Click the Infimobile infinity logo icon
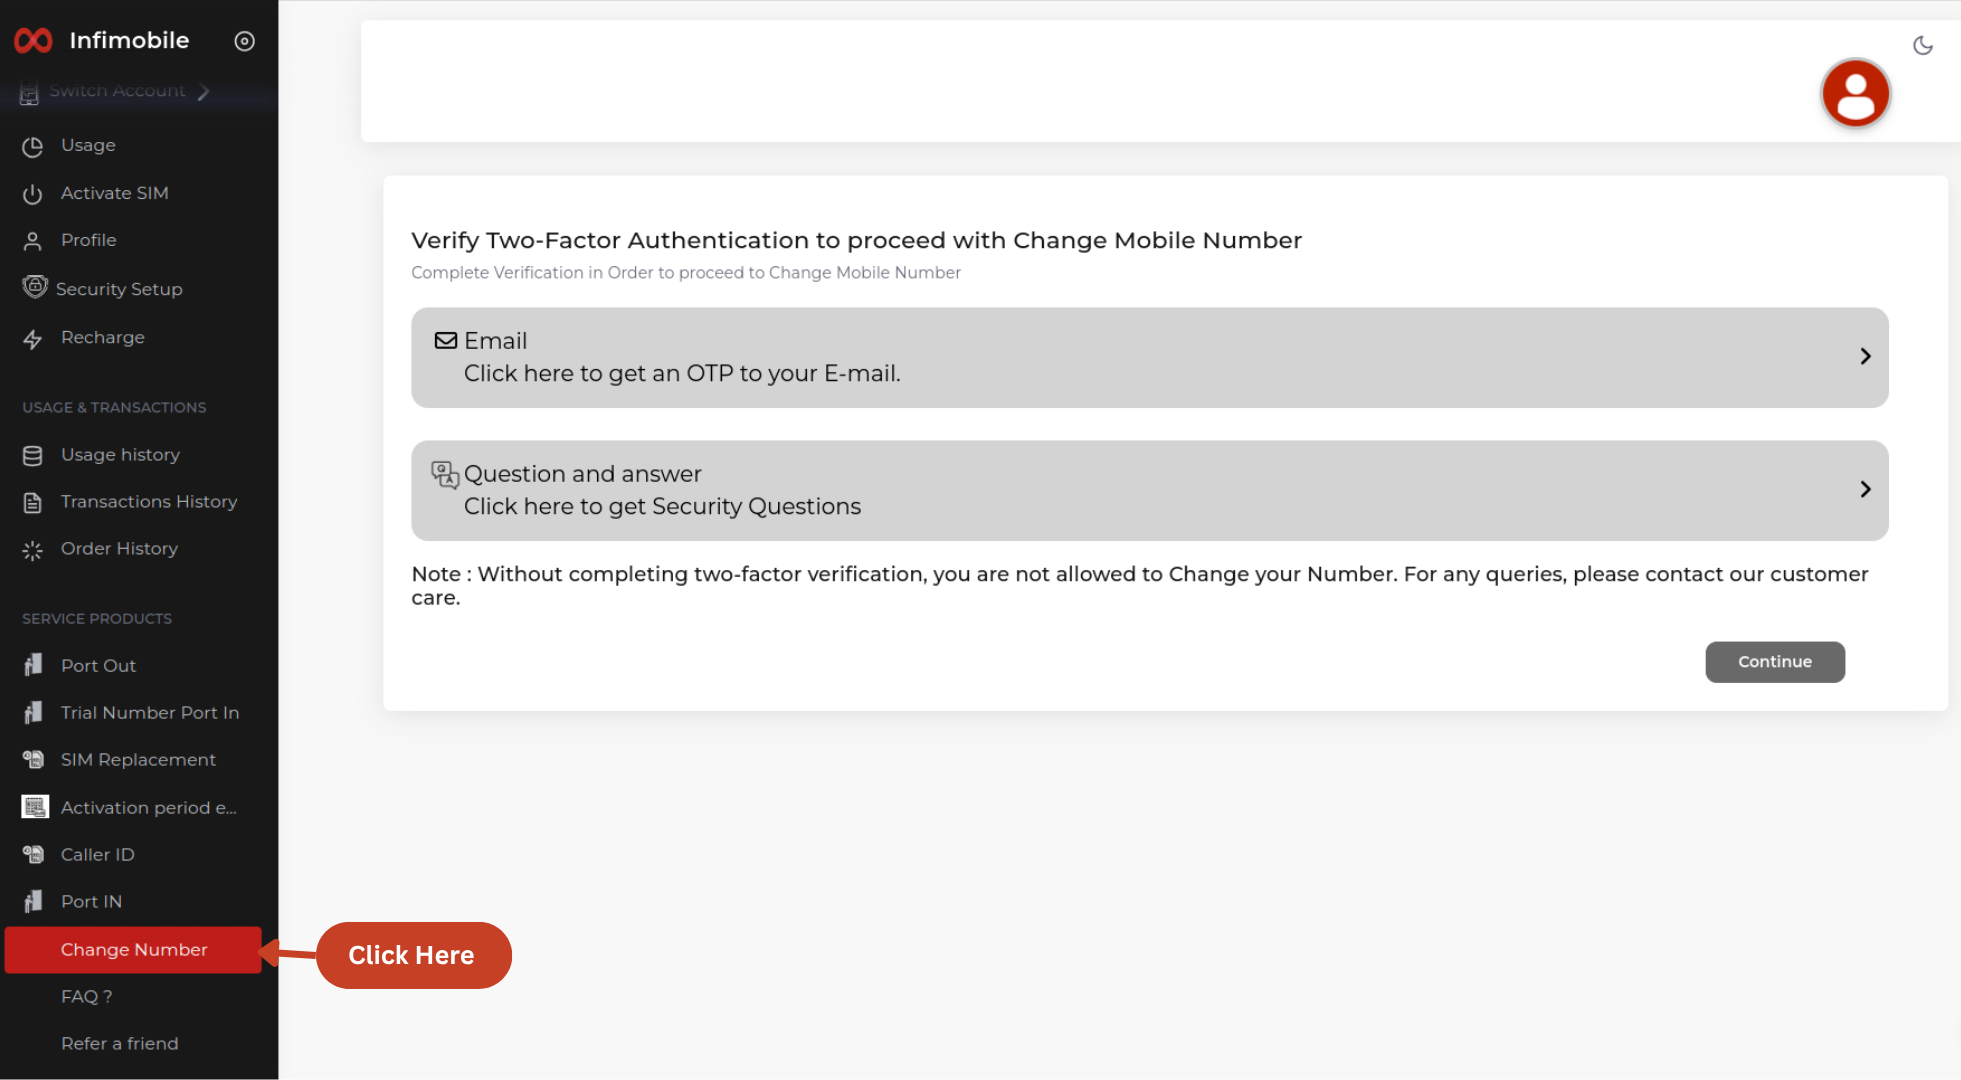The width and height of the screenshot is (1961, 1080). click(x=33, y=40)
